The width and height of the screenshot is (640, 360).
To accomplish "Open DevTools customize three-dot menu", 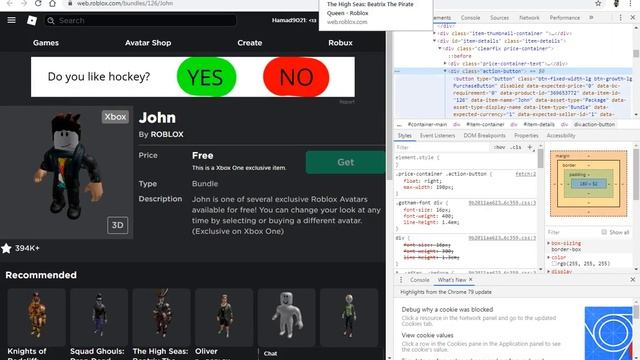I will point(620,18).
